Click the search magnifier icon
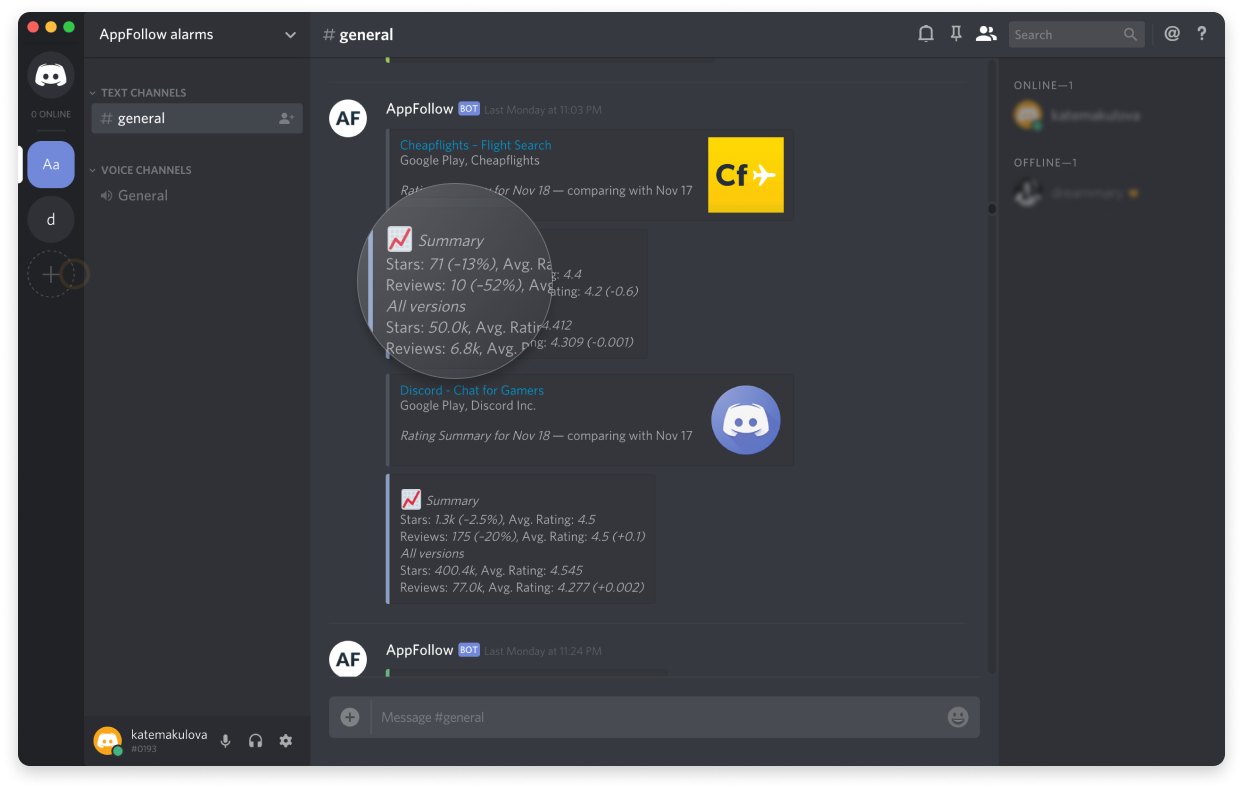The image size is (1243, 790). point(1130,35)
